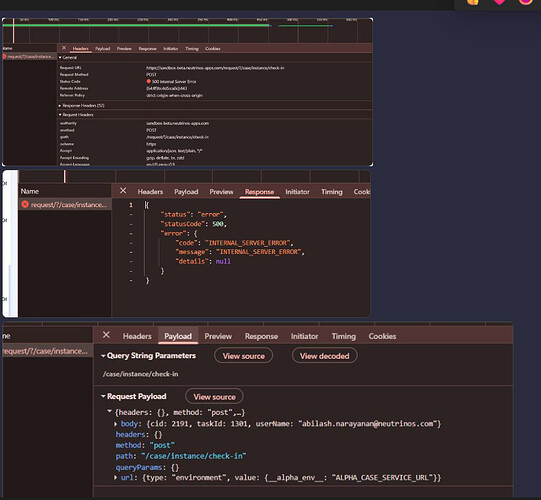Click /case/instance/check-in query string parameter

coord(140,374)
